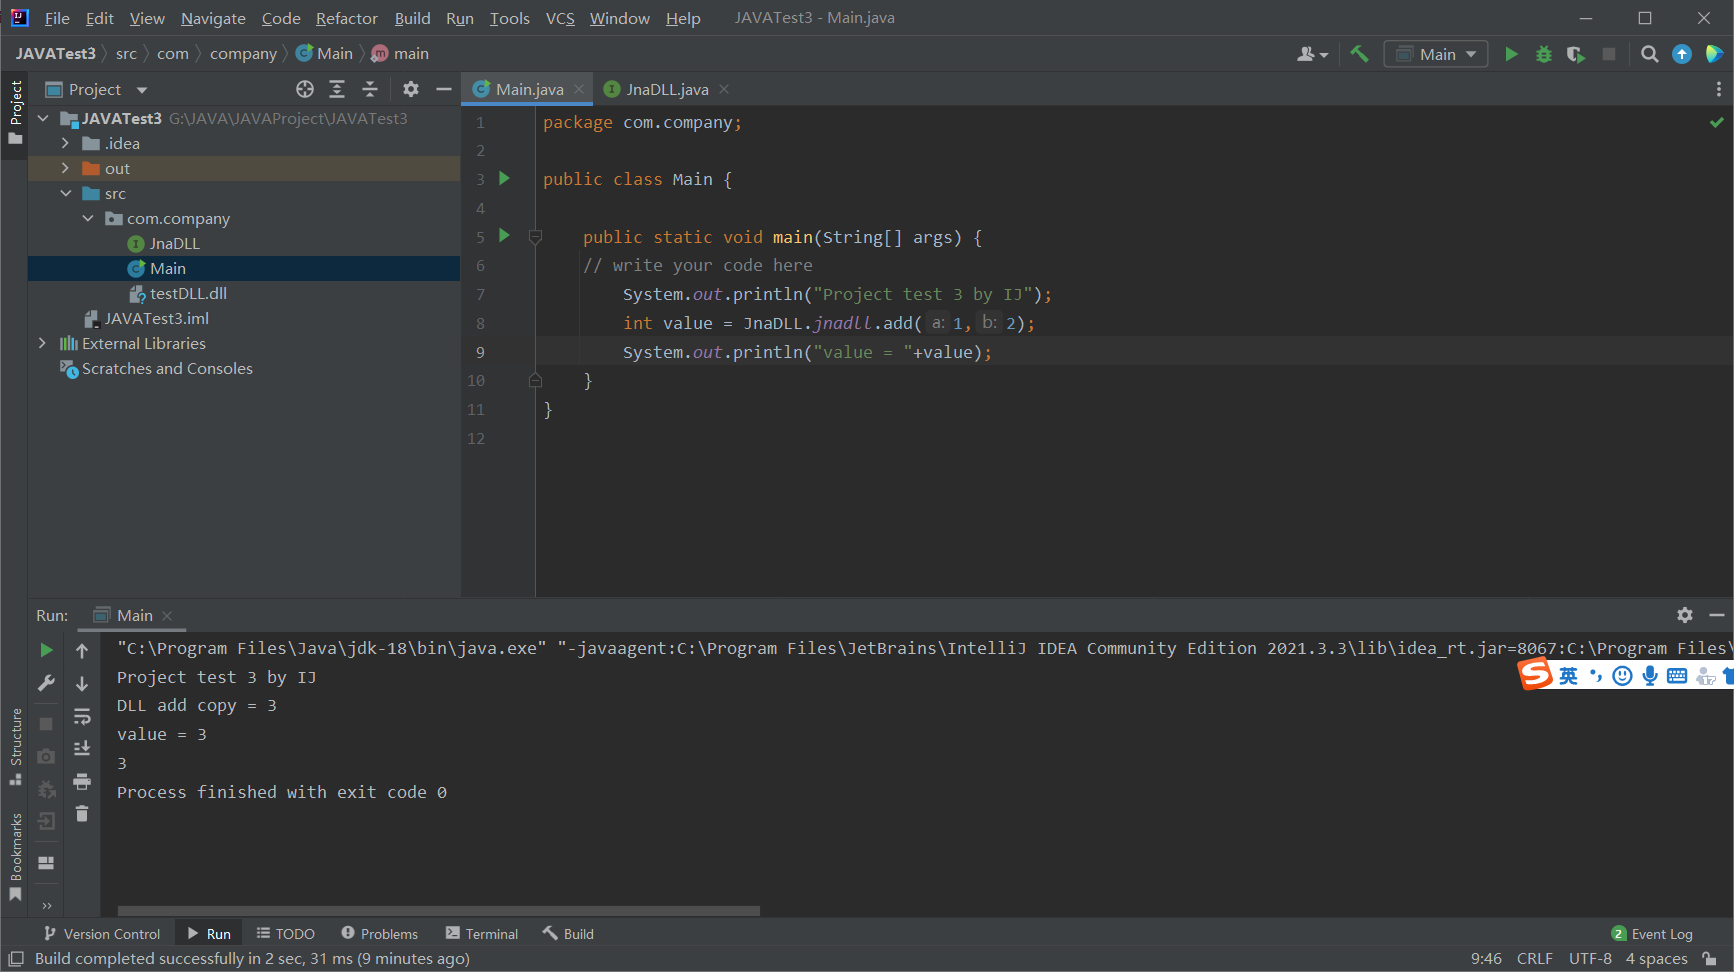
Task: Click the Select Opened File crosshair icon
Action: pyautogui.click(x=305, y=89)
